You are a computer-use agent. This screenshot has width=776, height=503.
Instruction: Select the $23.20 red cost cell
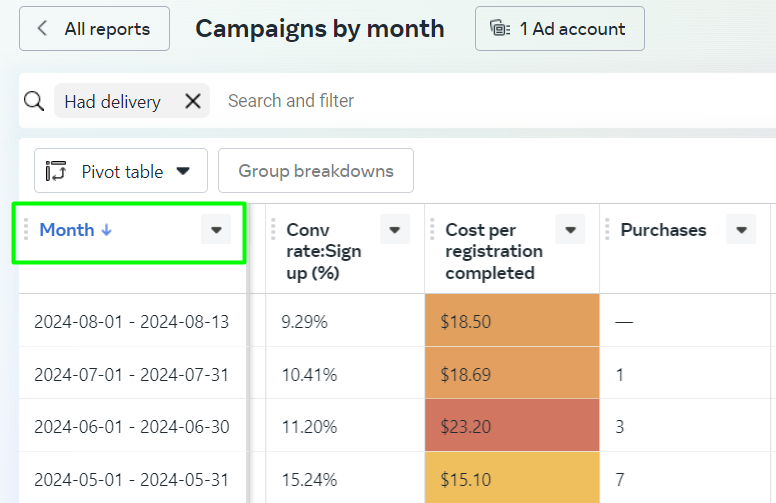pyautogui.click(x=512, y=426)
